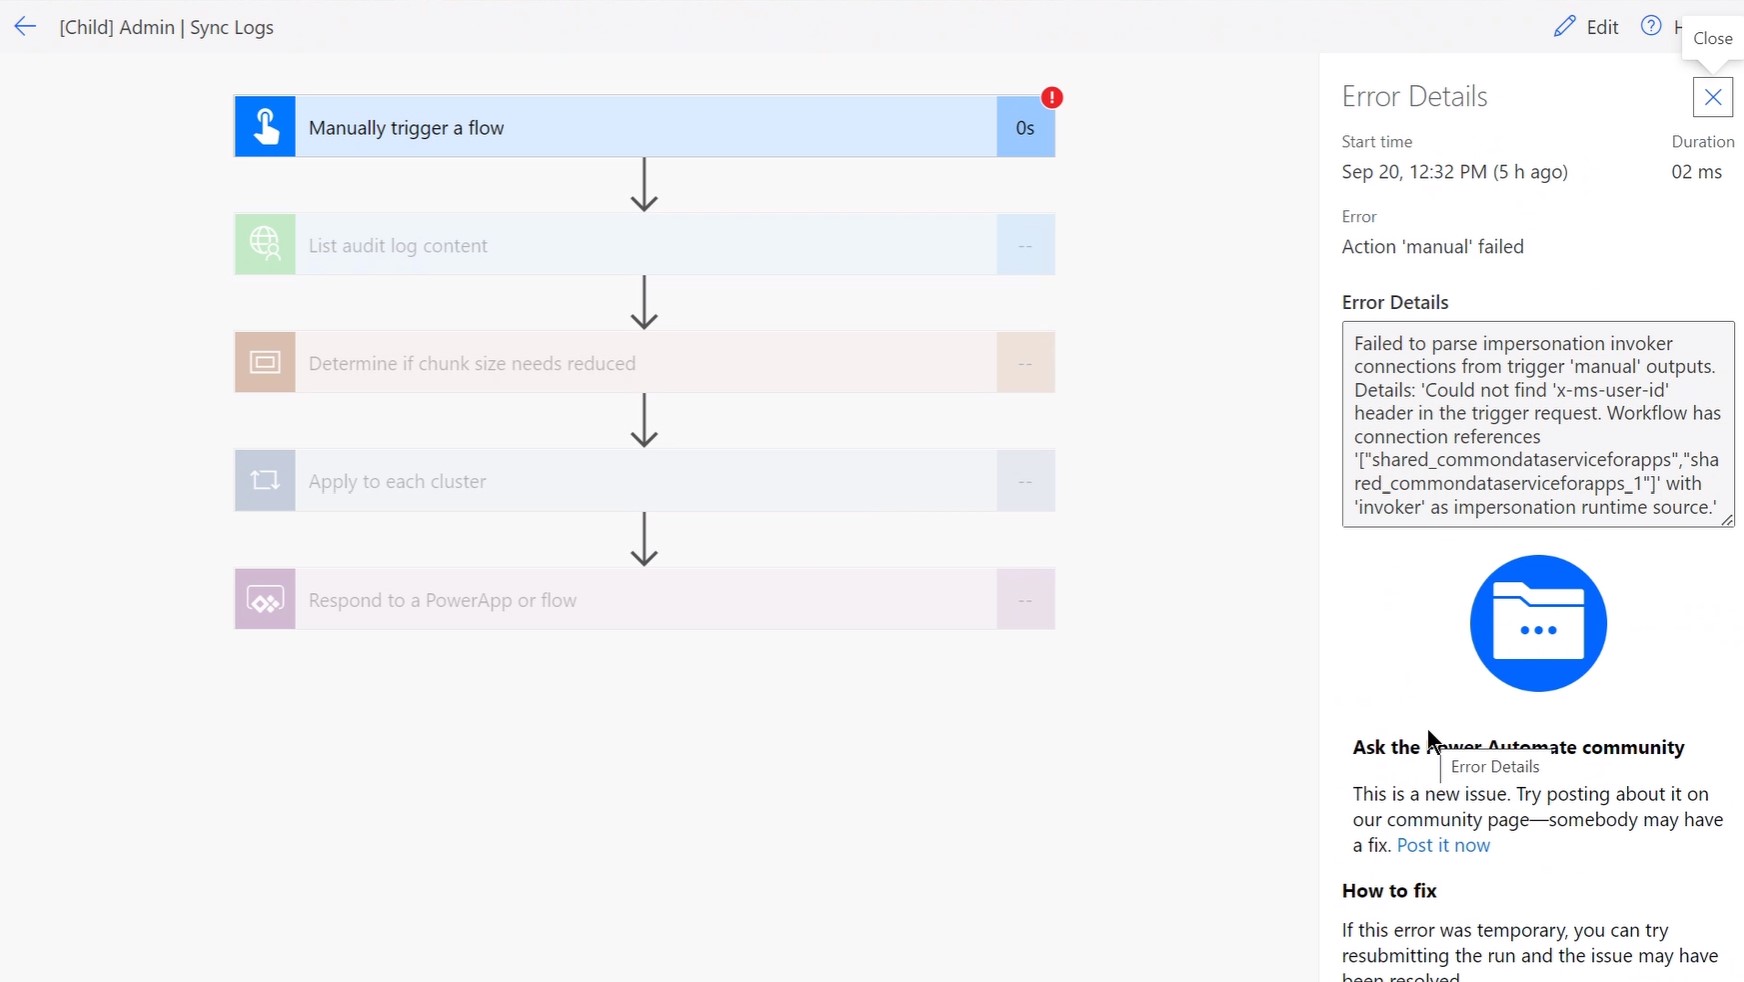Click inside the error details text box
Viewport: 1744px width, 982px height.
pyautogui.click(x=1537, y=424)
